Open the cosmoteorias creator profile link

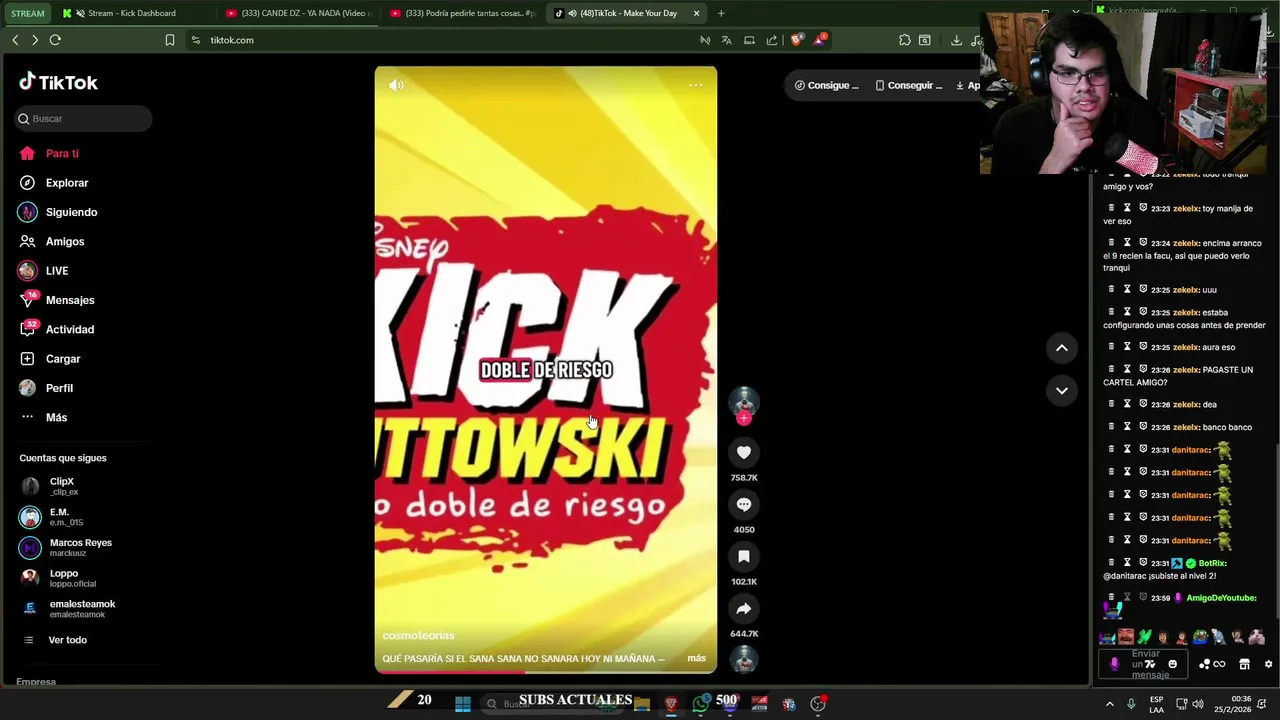418,635
